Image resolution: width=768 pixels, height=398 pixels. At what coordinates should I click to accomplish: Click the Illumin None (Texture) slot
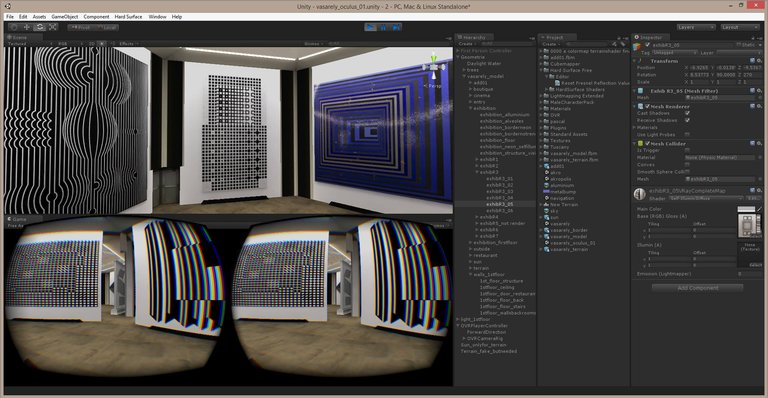tap(749, 255)
